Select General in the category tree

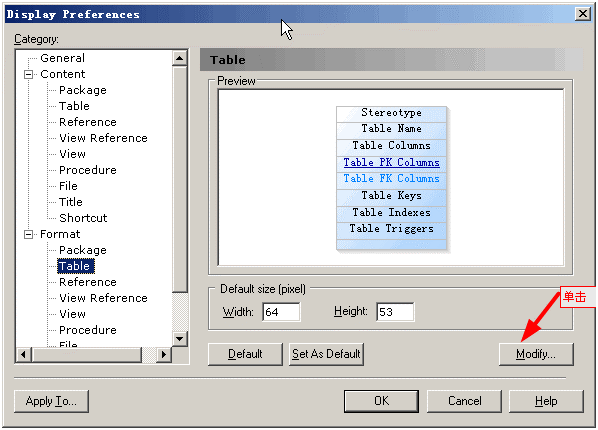63,58
